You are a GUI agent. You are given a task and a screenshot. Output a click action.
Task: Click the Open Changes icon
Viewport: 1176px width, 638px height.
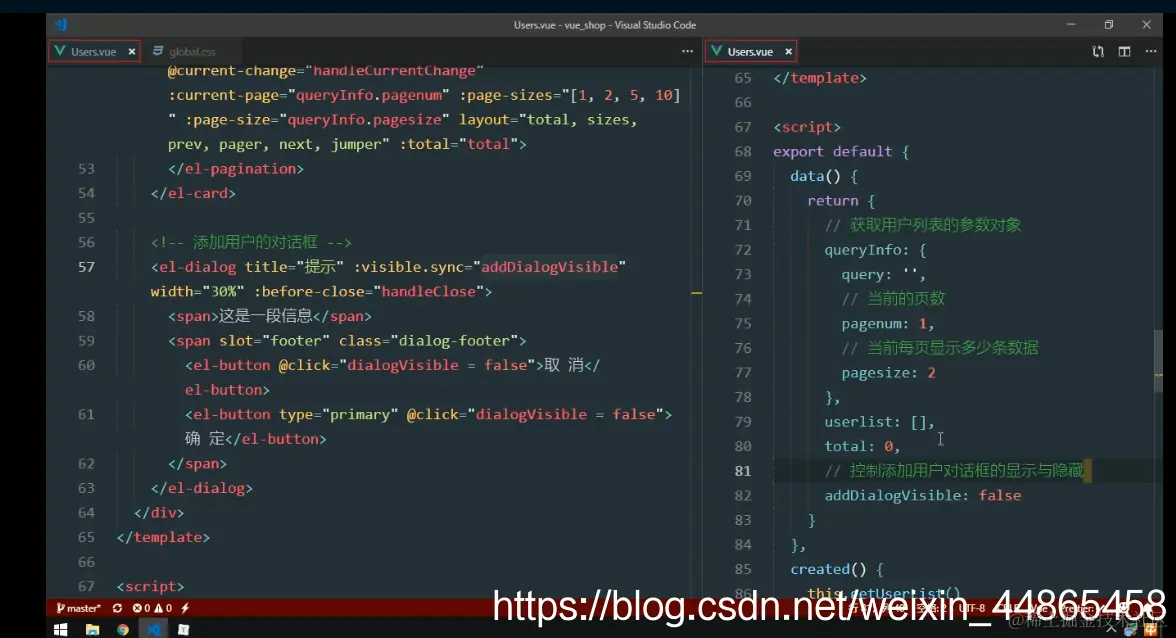tap(1098, 51)
